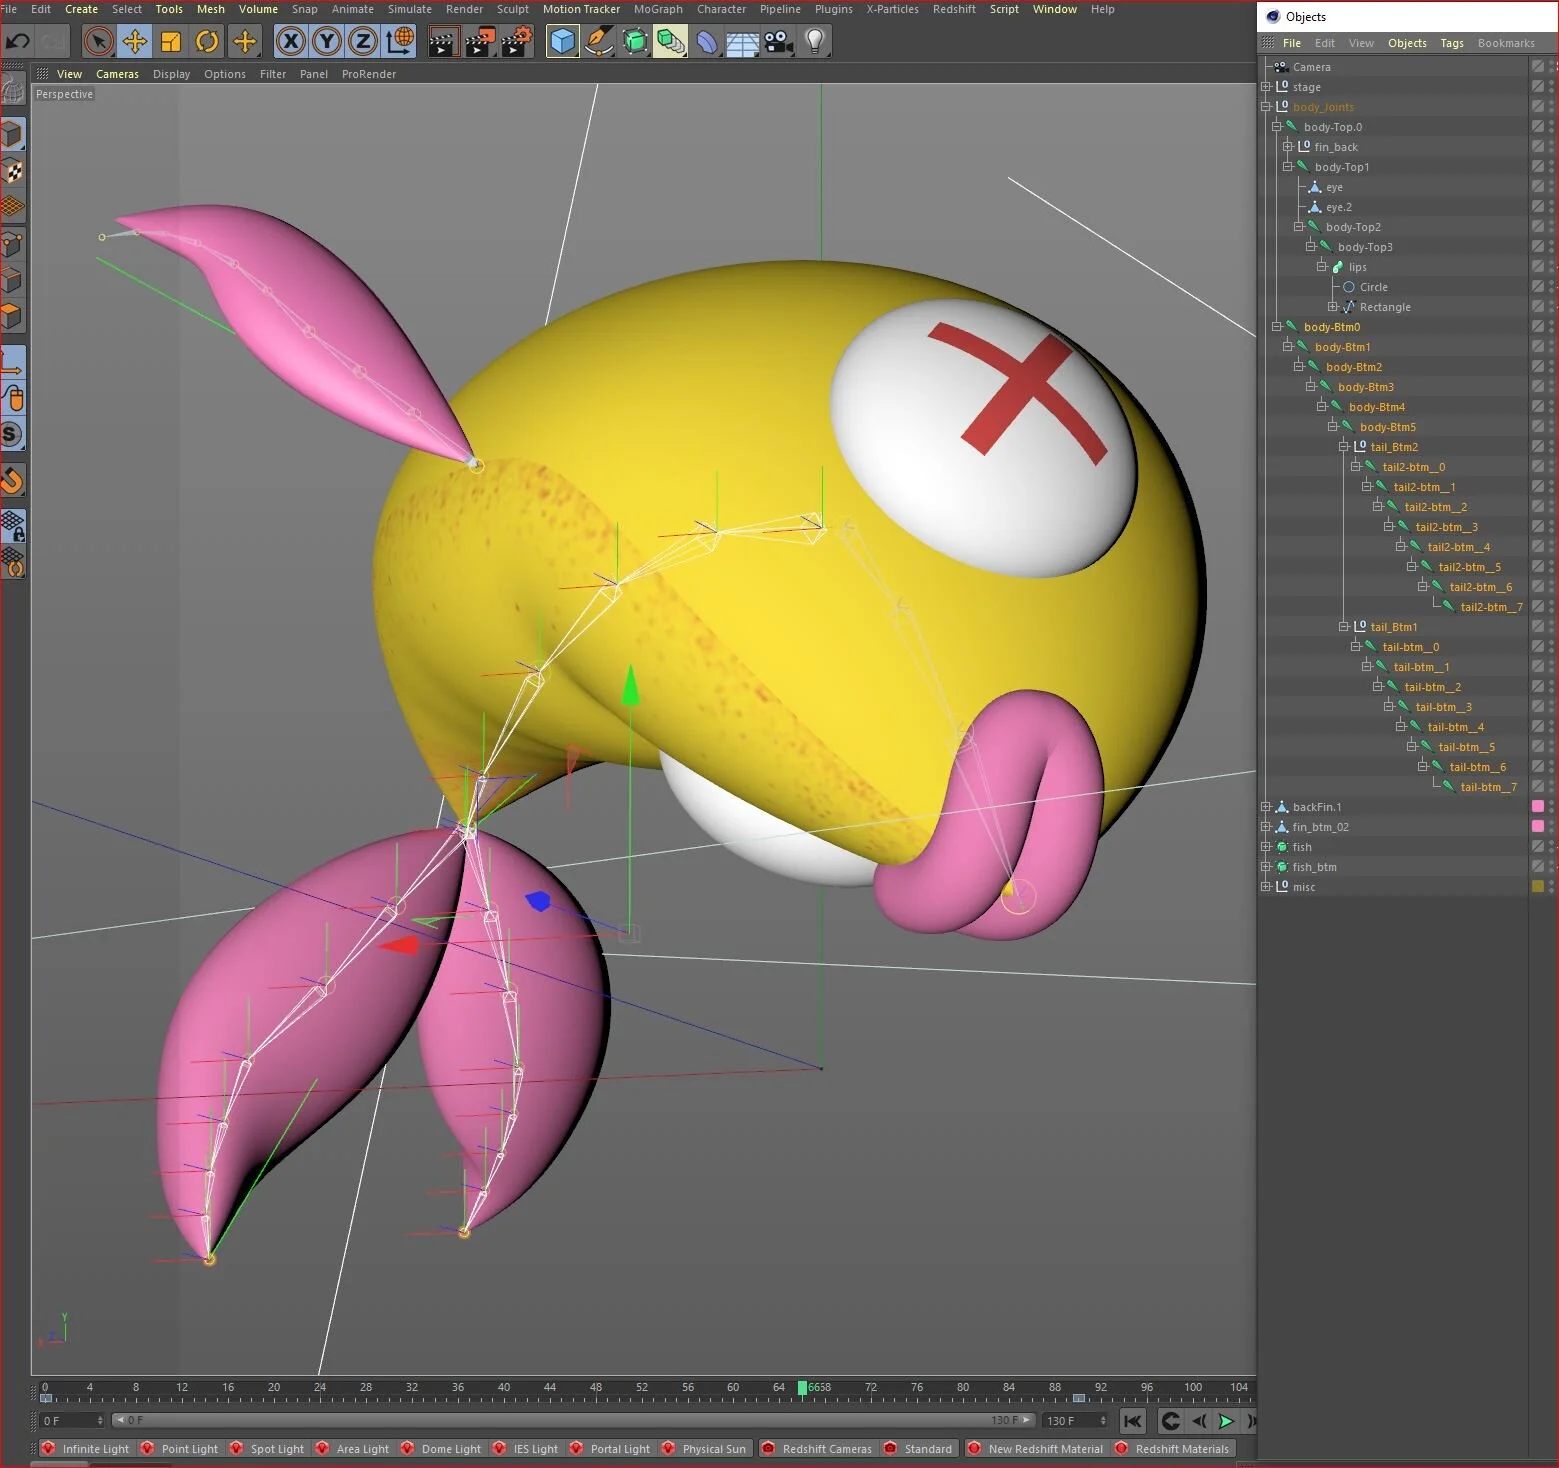
Task: Expand the misc null
Action: click(x=1266, y=886)
